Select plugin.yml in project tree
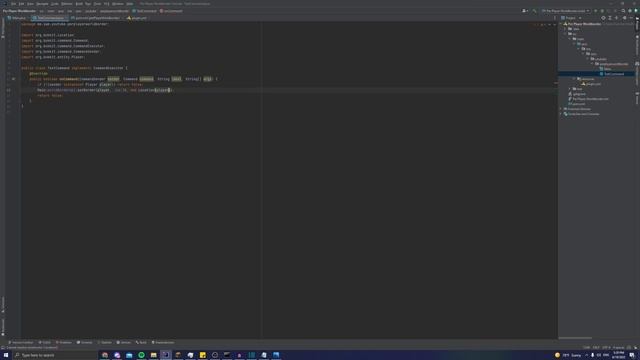Image resolution: width=640 pixels, height=360 pixels. click(x=591, y=84)
